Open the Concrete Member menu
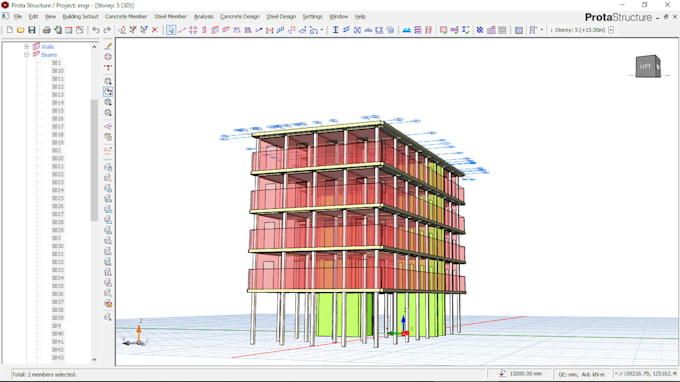The width and height of the screenshot is (680, 382). tap(126, 16)
